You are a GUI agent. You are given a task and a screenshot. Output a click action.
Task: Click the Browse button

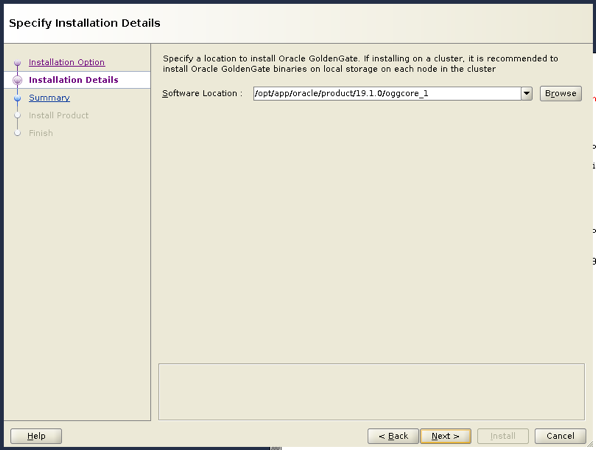pos(561,93)
